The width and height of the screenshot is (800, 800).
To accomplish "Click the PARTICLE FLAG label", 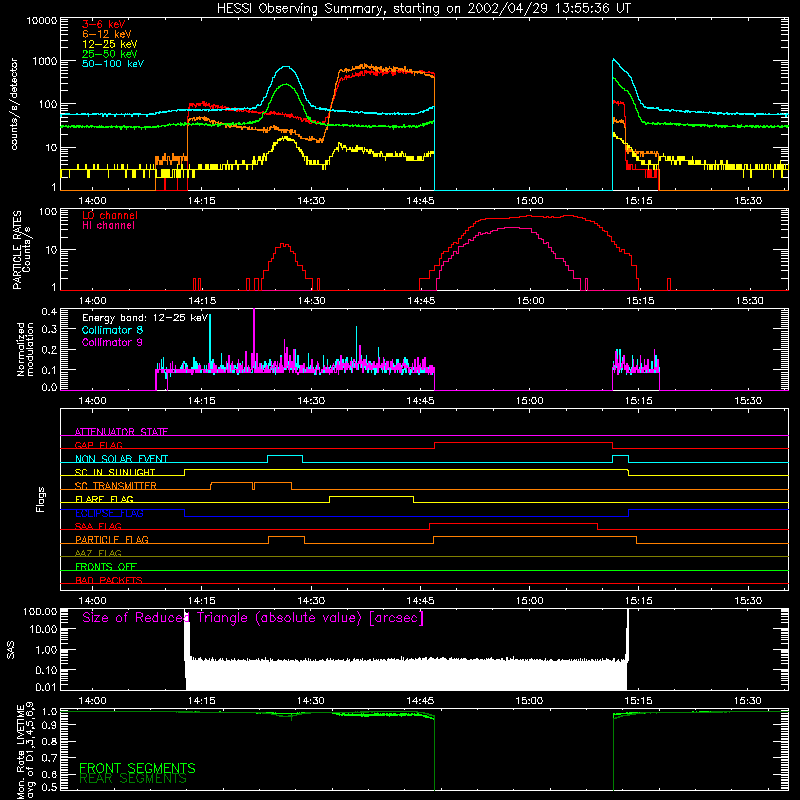I will click(112, 539).
